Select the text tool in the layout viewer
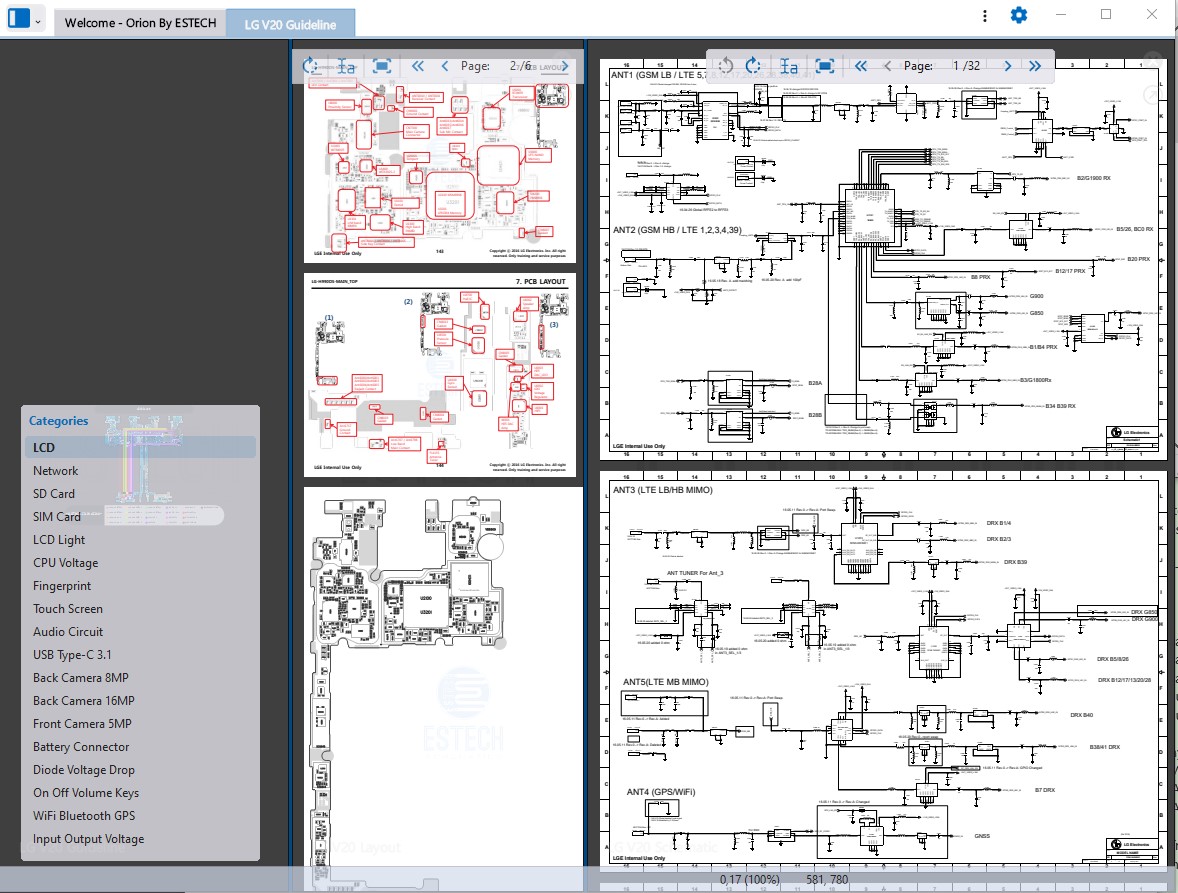This screenshot has height=893, width=1178. pyautogui.click(x=346, y=66)
